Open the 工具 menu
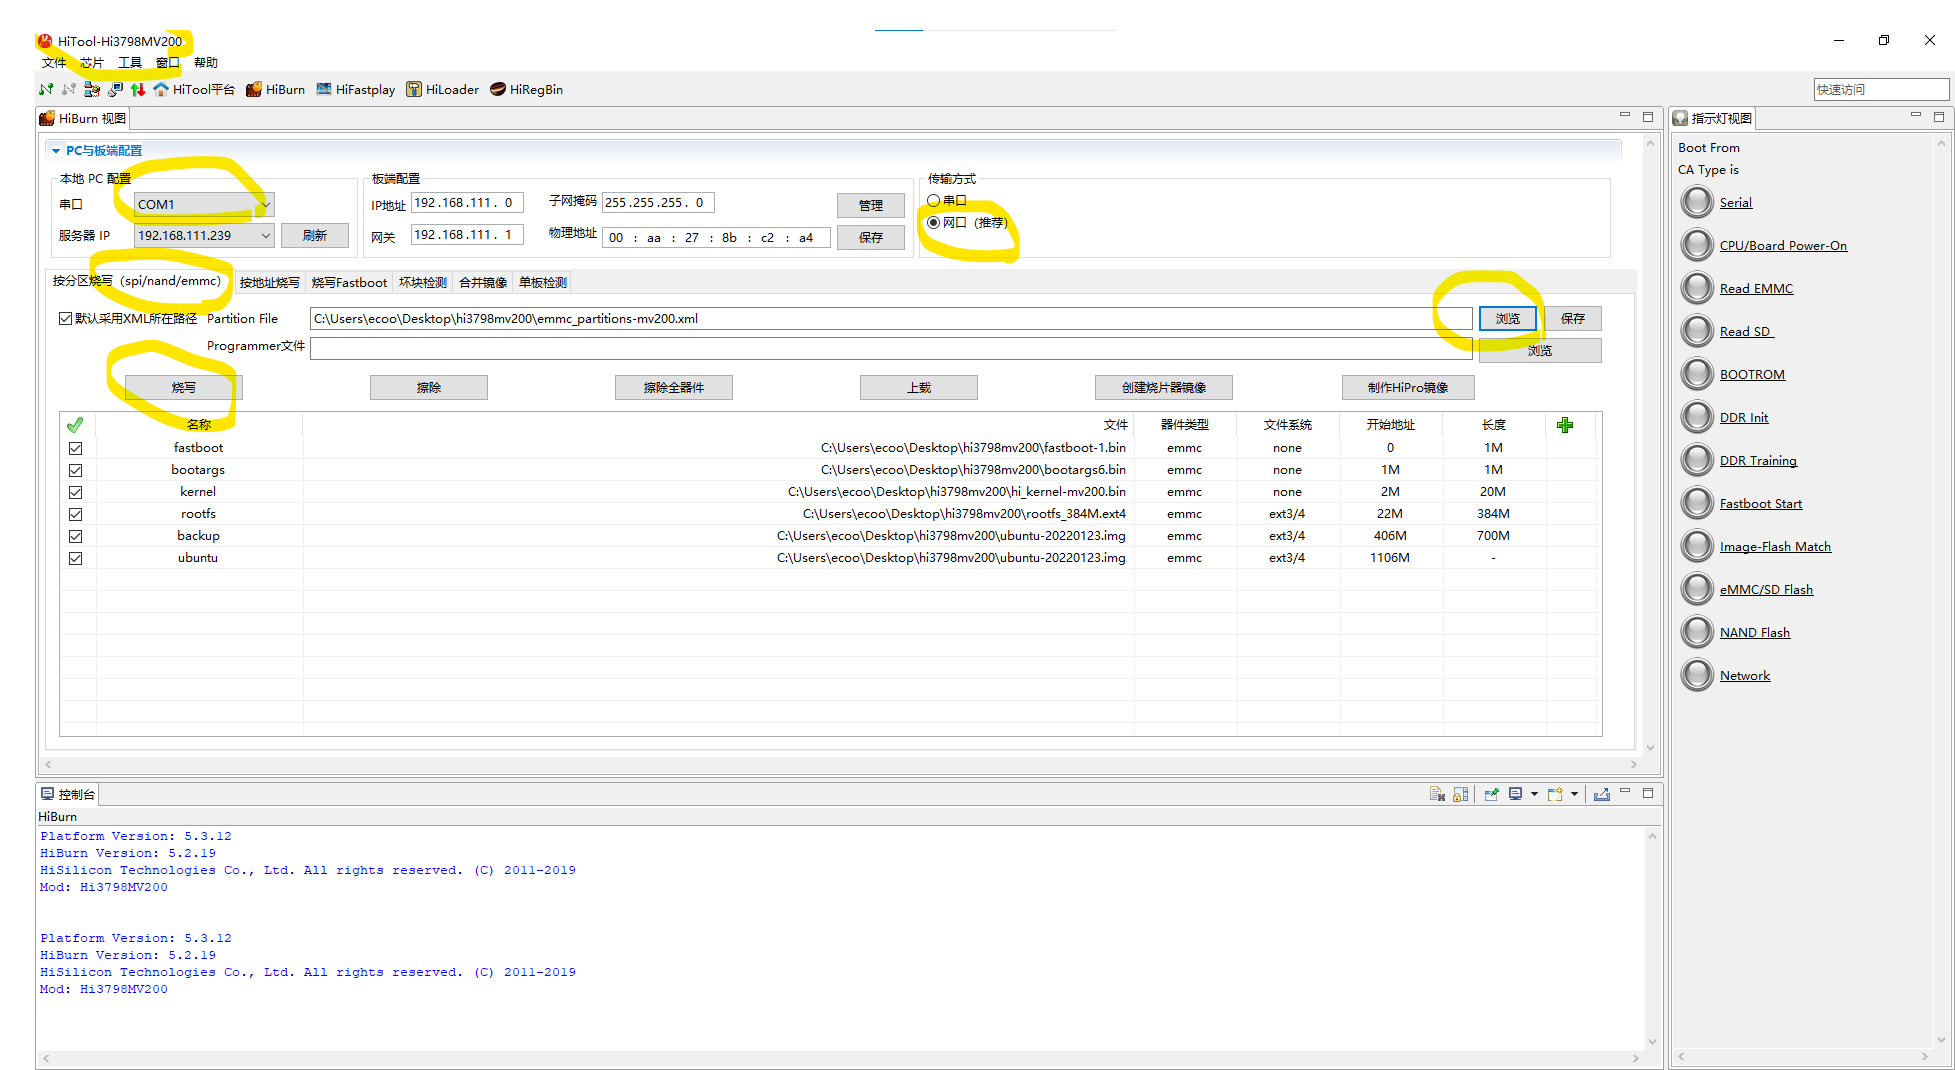Image resolution: width=1955 pixels, height=1070 pixels. click(x=130, y=62)
